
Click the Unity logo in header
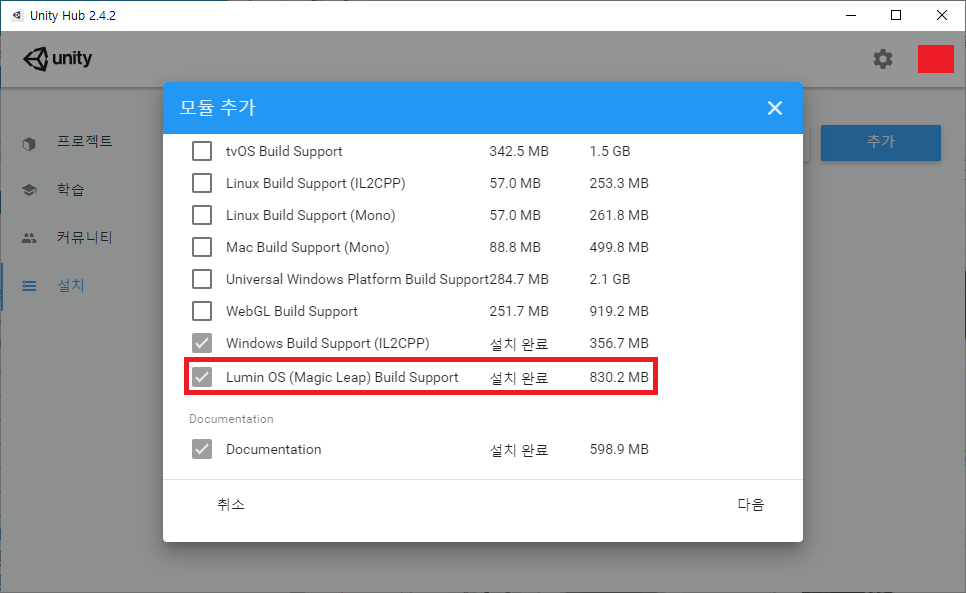(57, 58)
